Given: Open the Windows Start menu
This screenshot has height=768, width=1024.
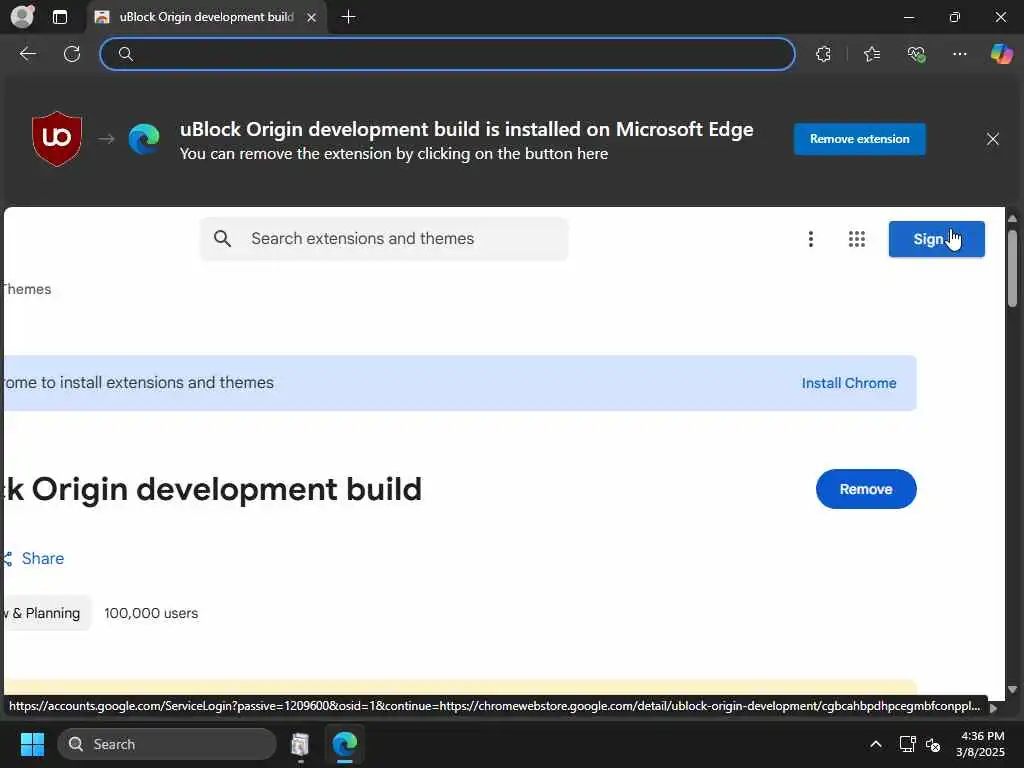Looking at the screenshot, I should pyautogui.click(x=32, y=744).
